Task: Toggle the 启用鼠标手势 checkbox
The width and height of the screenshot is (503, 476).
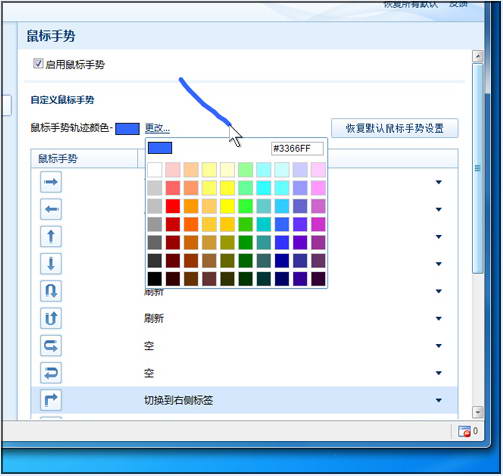Action: 38,63
